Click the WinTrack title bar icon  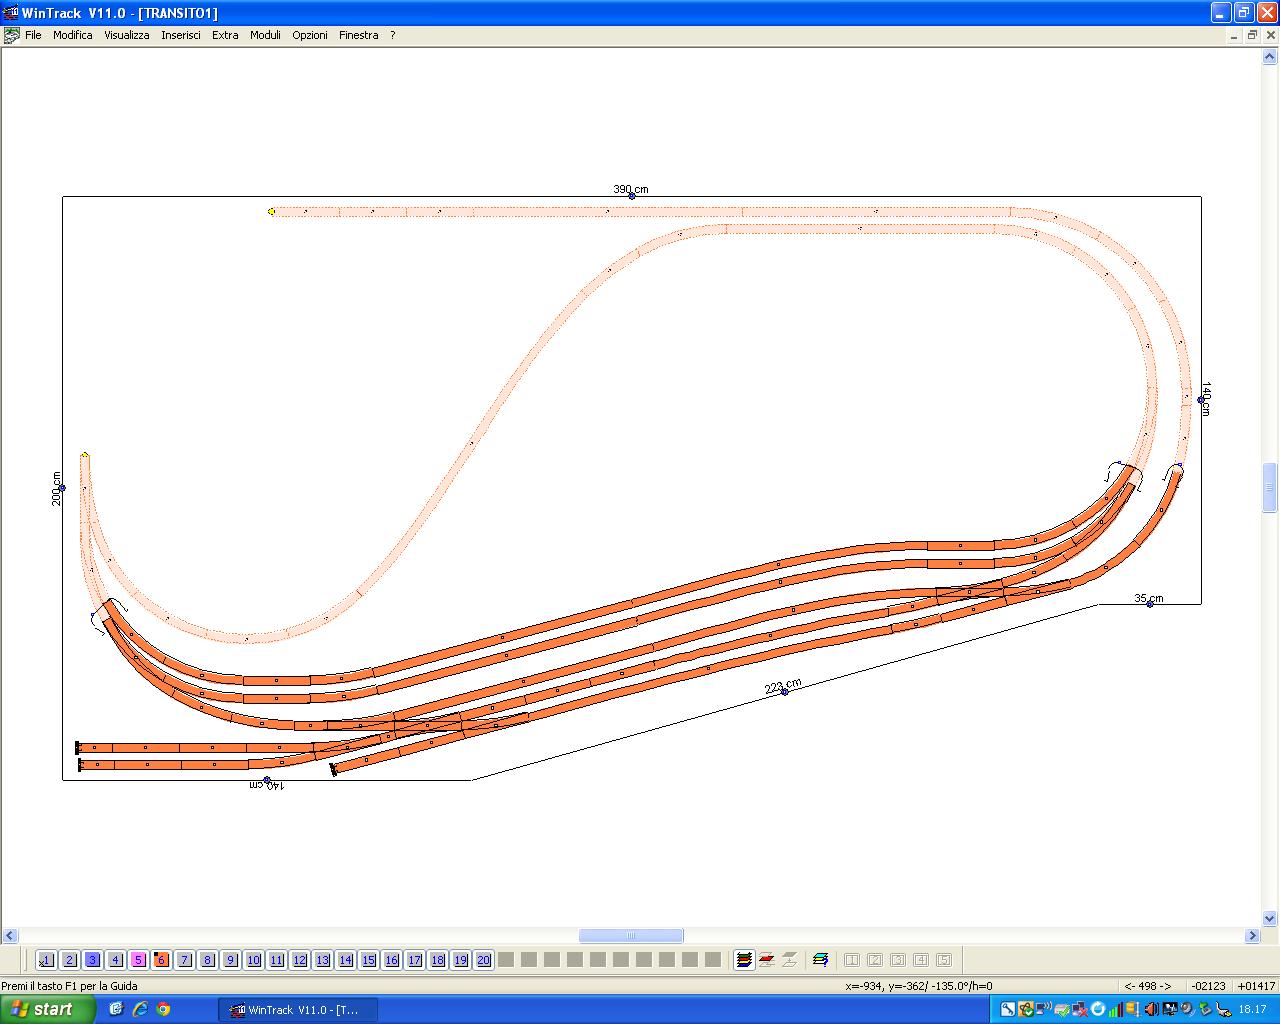11,12
